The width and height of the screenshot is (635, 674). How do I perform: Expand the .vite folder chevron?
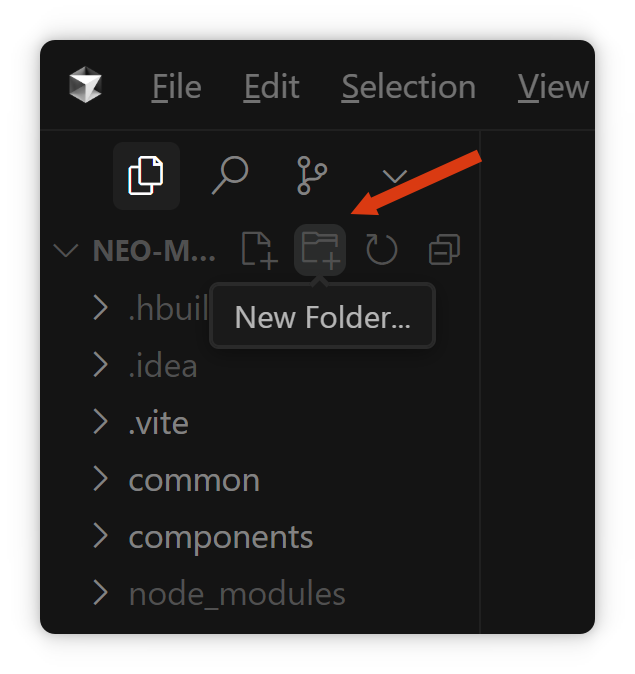click(101, 422)
